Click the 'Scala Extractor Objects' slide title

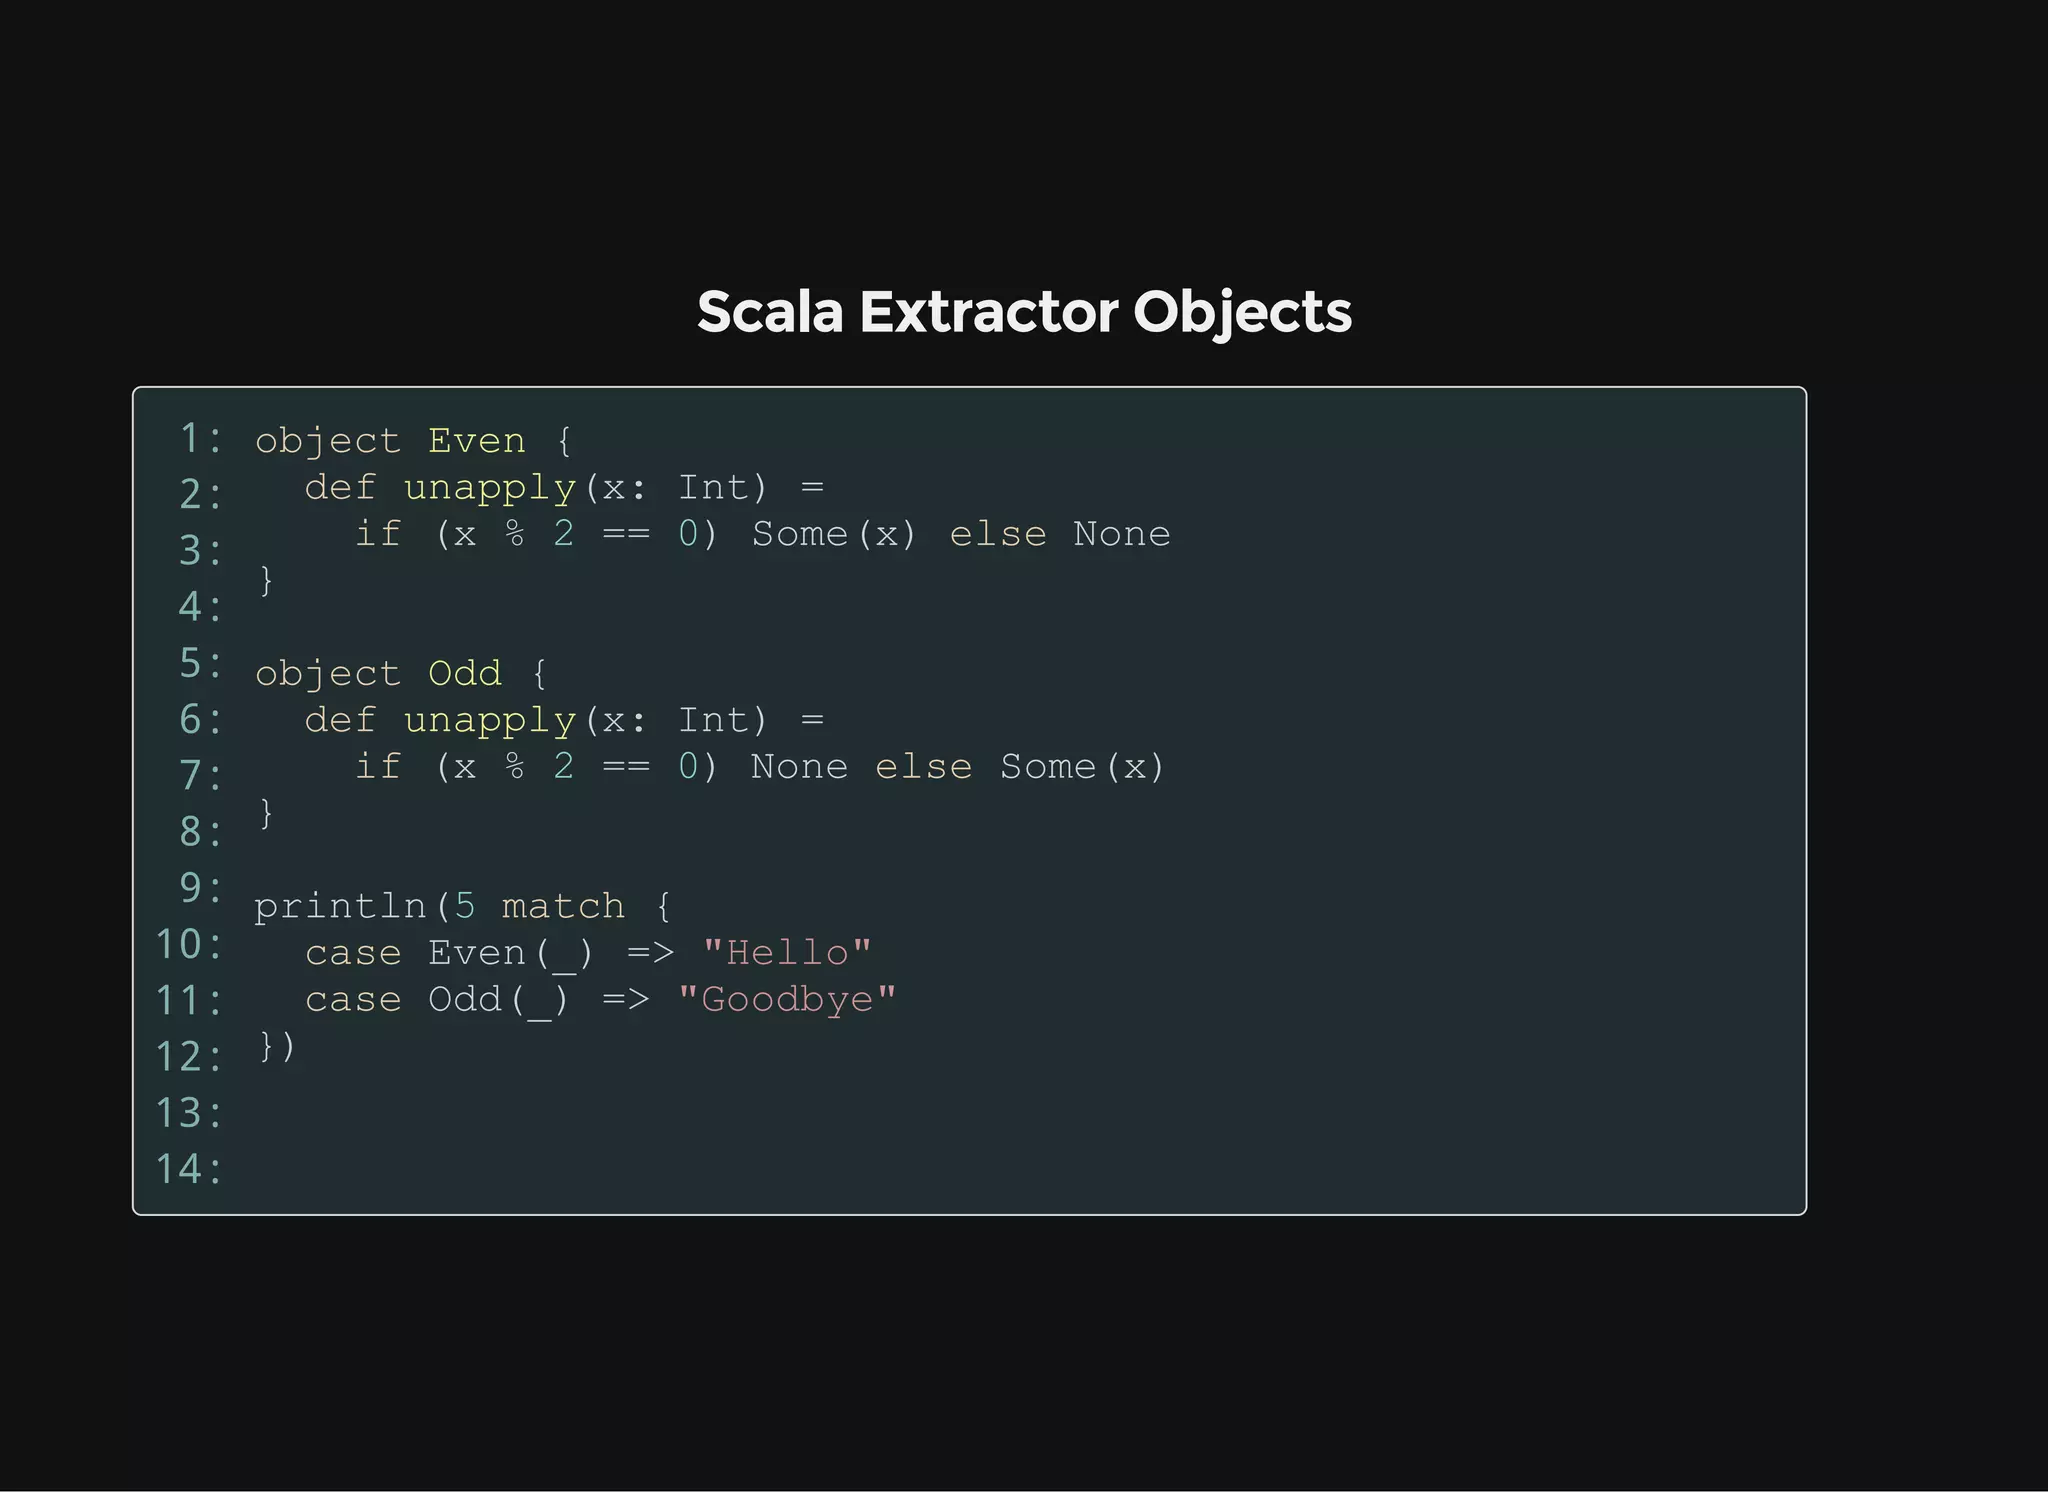tap(1024, 312)
